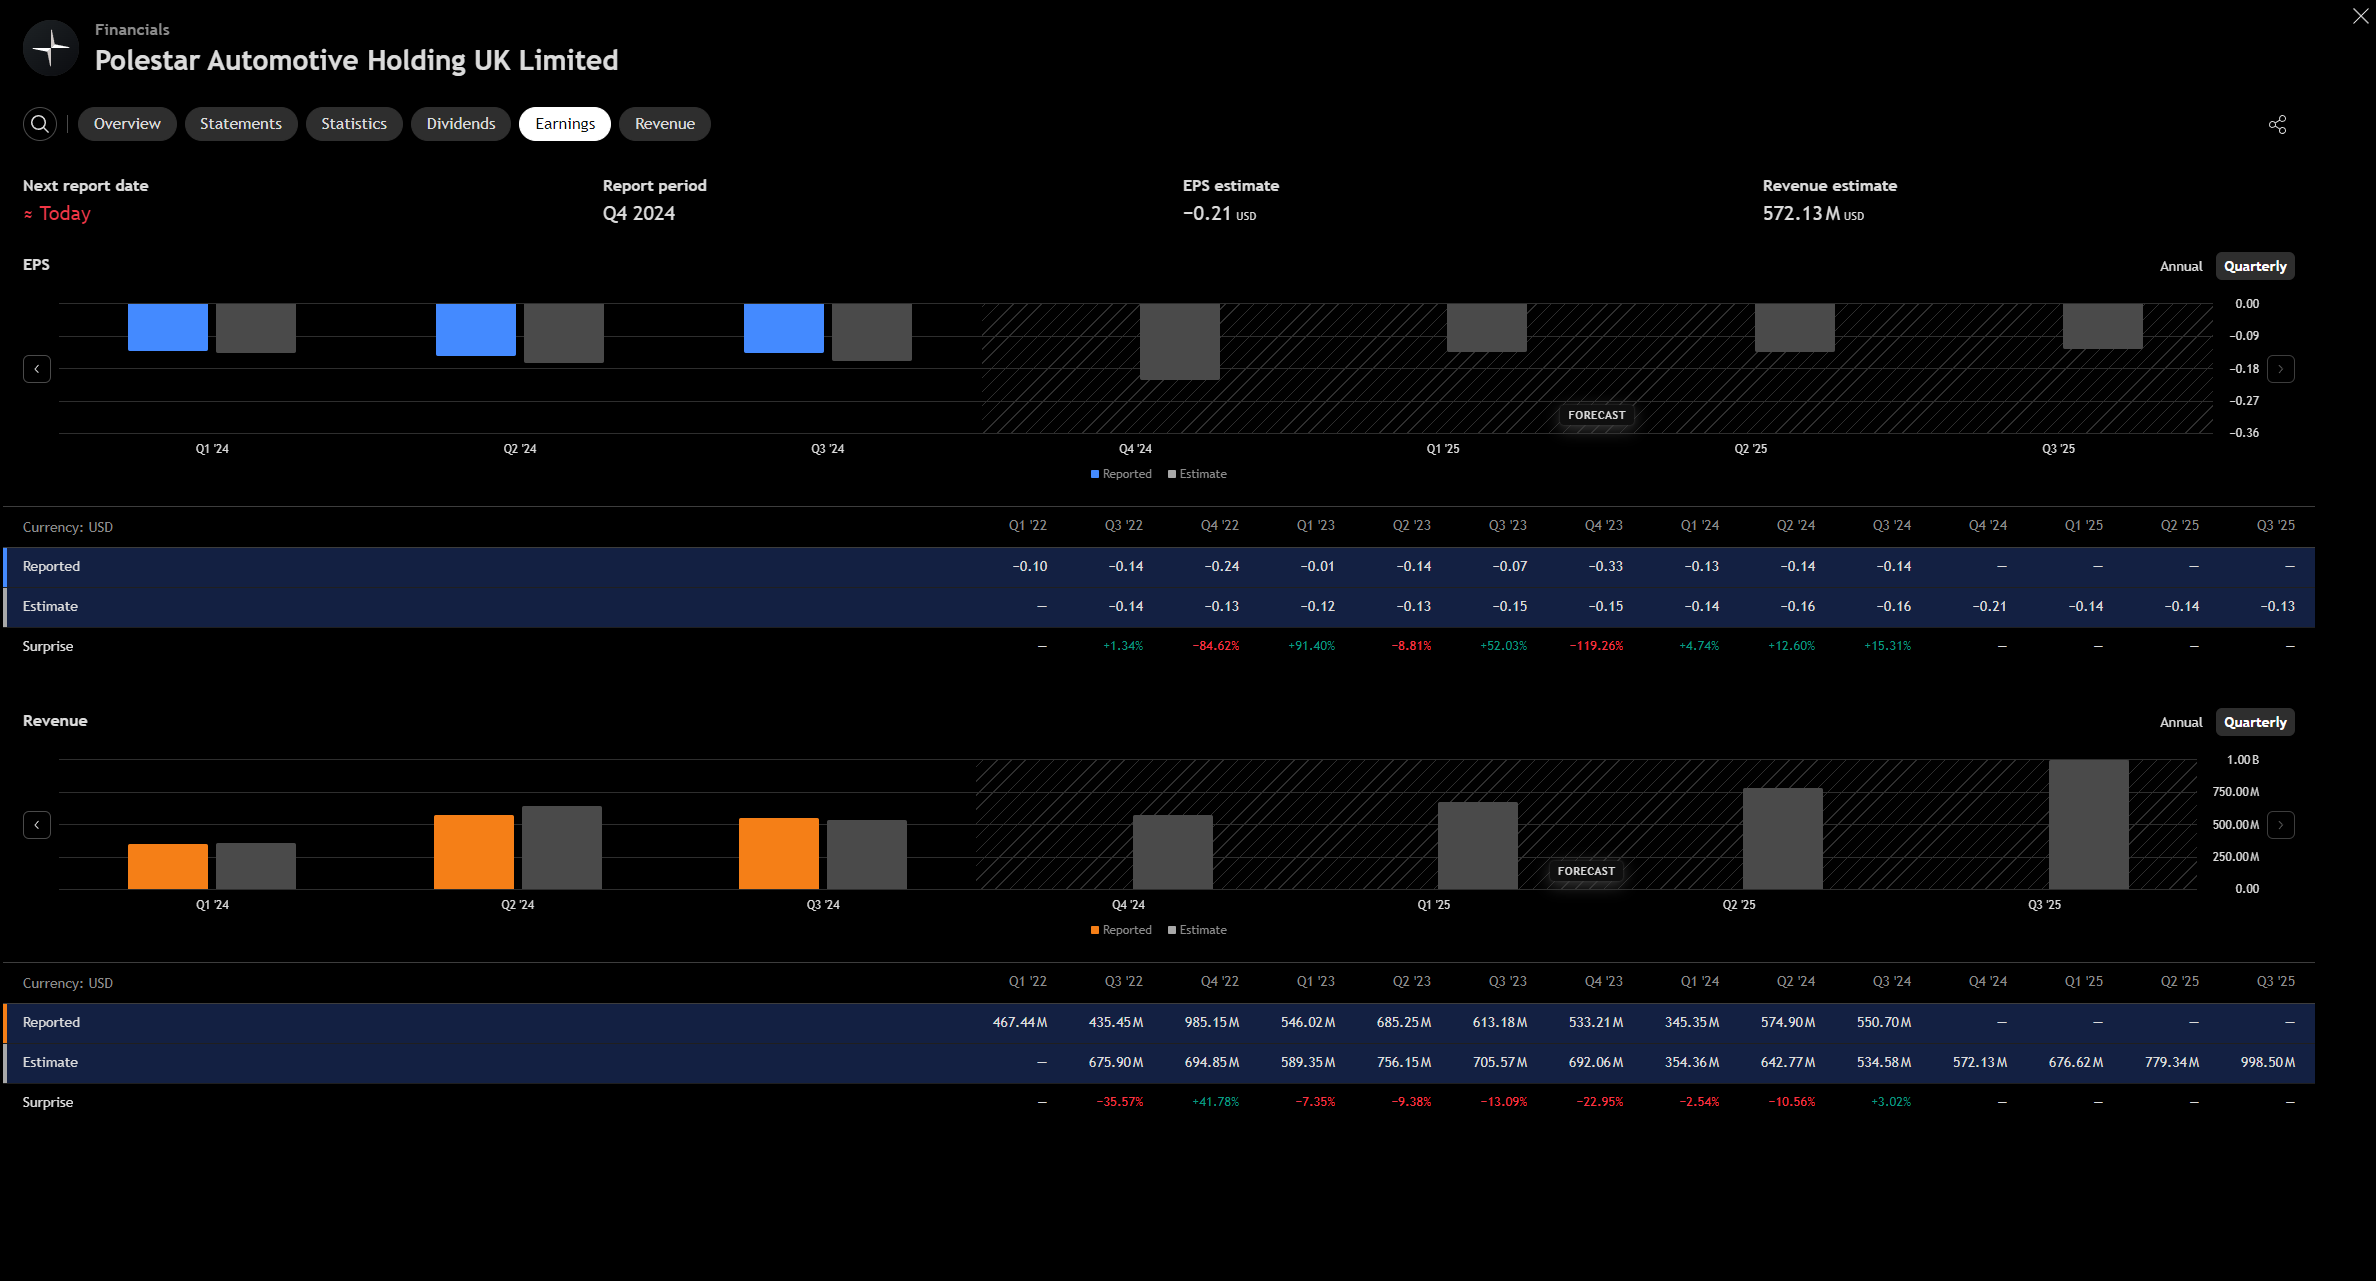The width and height of the screenshot is (2376, 1281).
Task: Click the Q4 '24 revenue estimate bar
Action: coord(1172,852)
